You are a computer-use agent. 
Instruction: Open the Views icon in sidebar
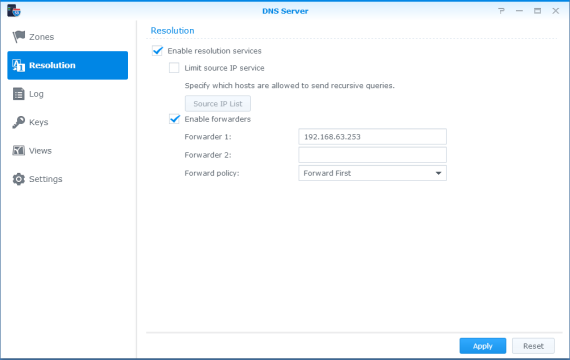pos(18,151)
